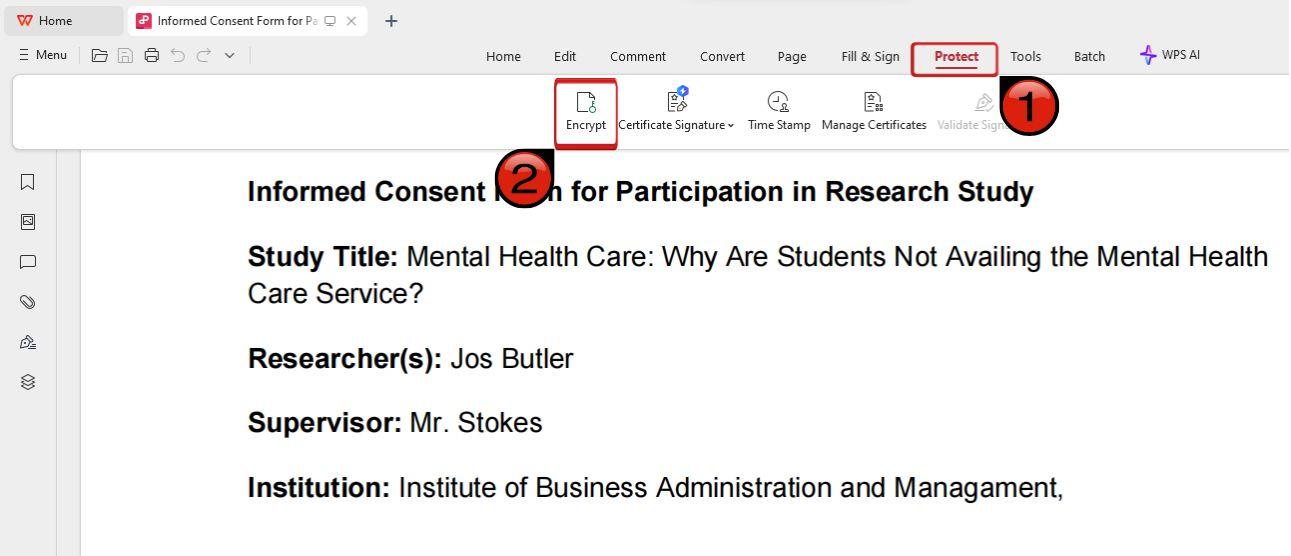
Task: Switch to the Edit ribbon tab
Action: [x=565, y=56]
